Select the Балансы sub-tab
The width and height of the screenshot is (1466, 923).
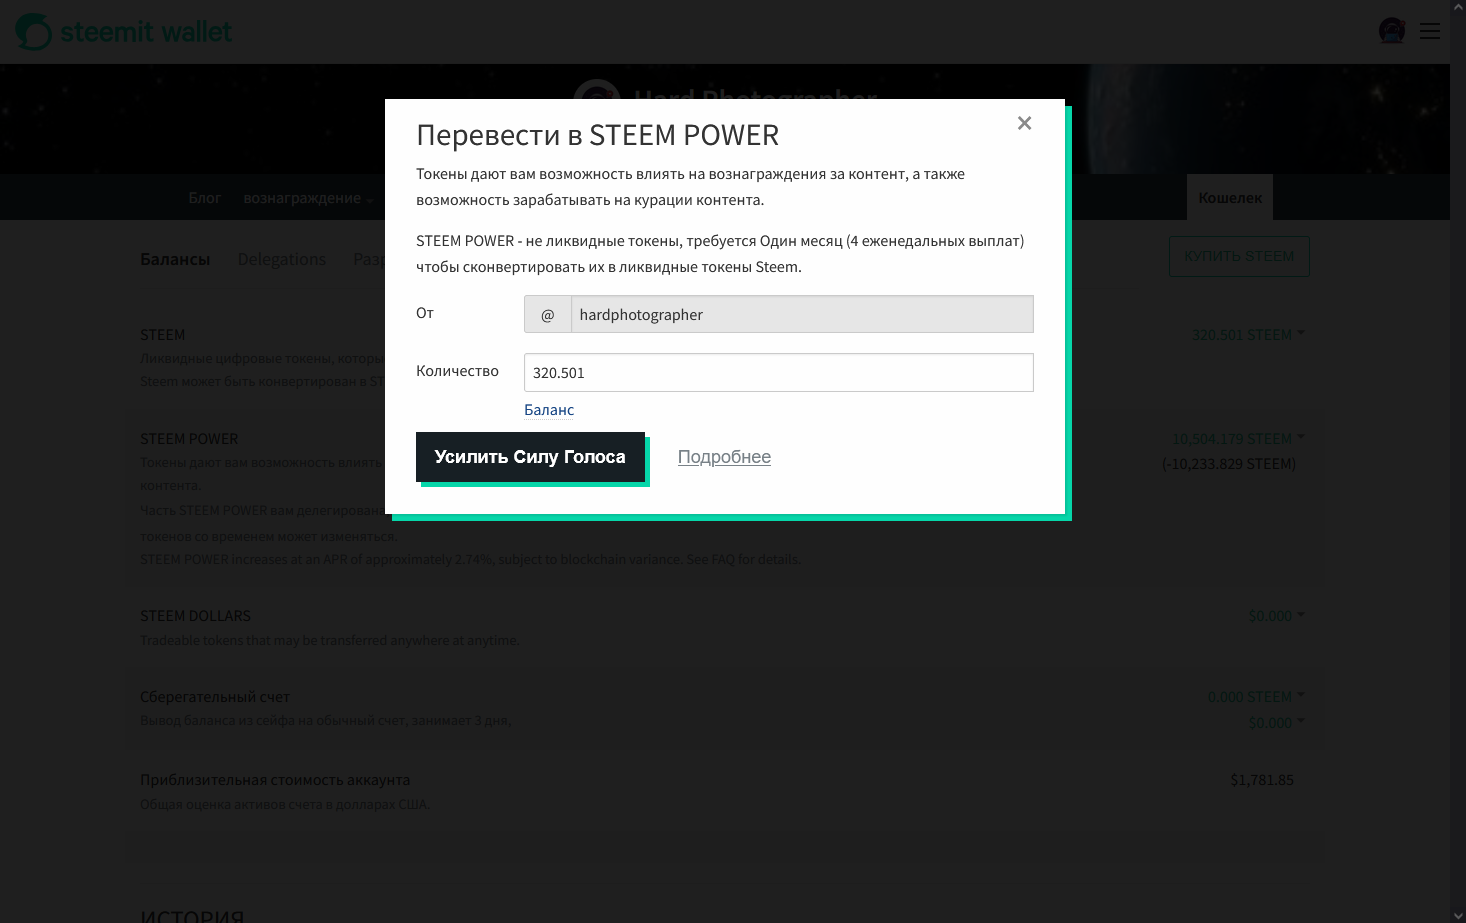point(175,259)
